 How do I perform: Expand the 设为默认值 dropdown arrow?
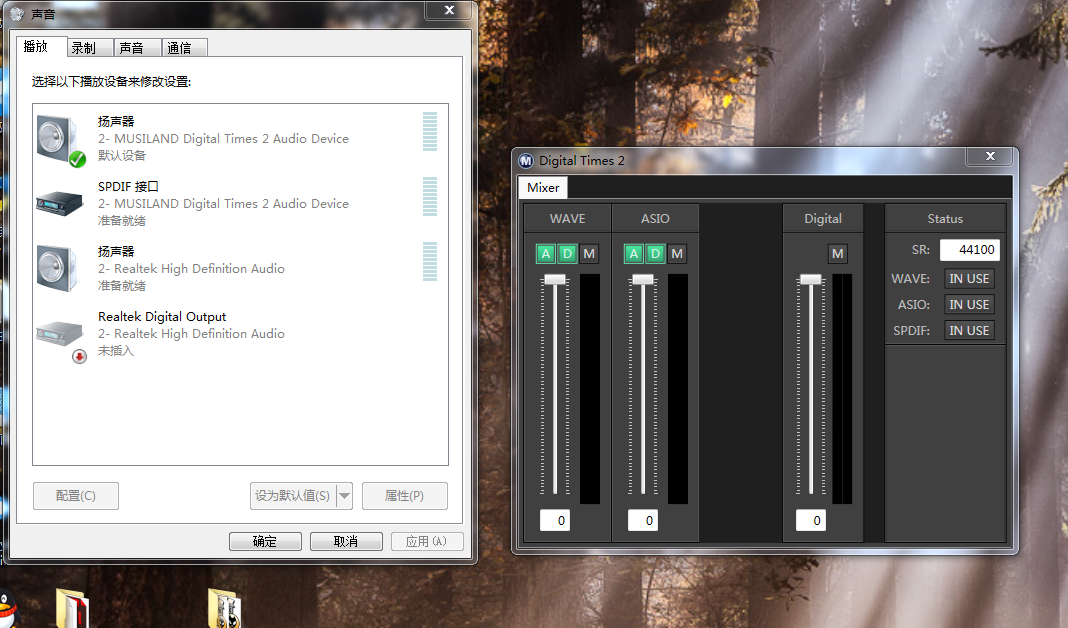tap(344, 496)
